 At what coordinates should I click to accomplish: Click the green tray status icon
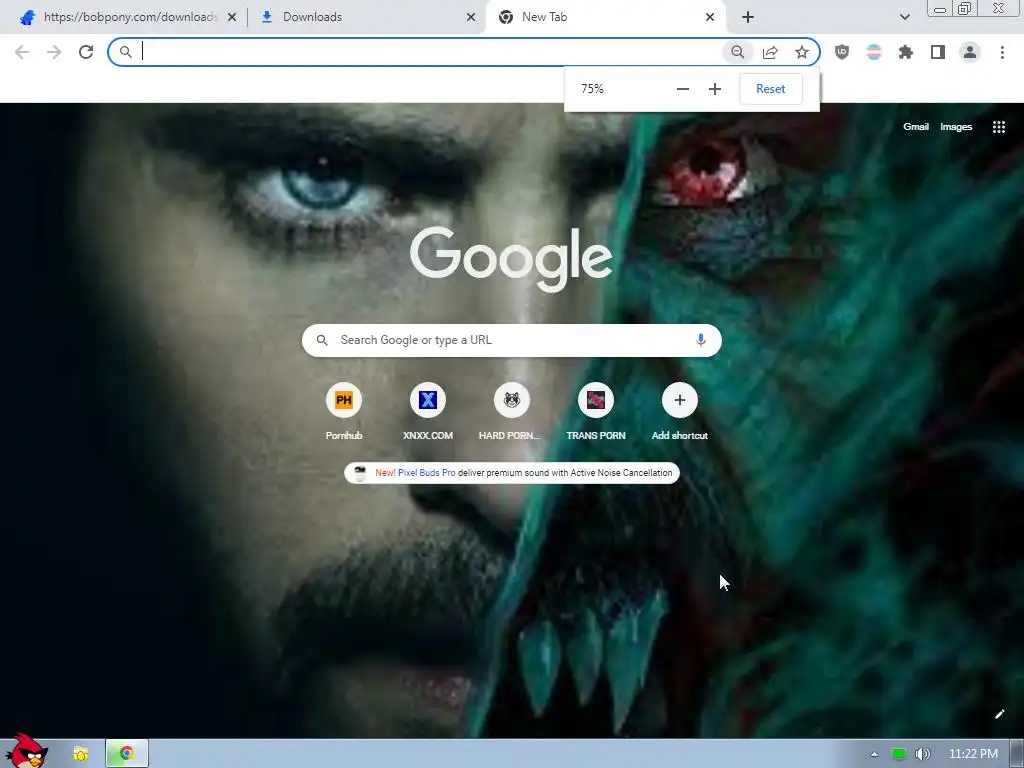(x=899, y=754)
